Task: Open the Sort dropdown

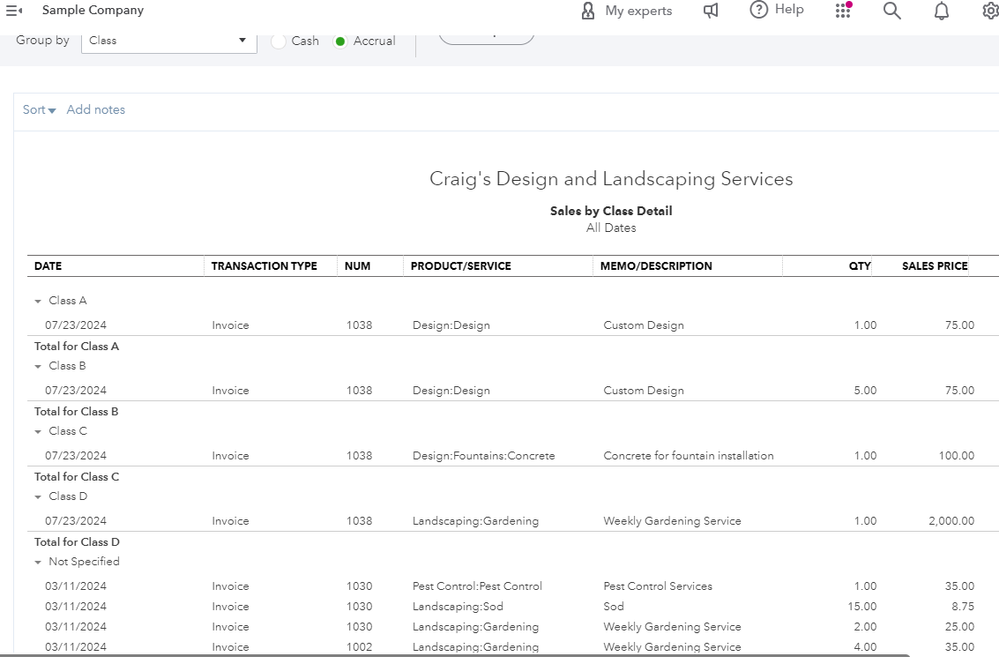Action: (39, 110)
